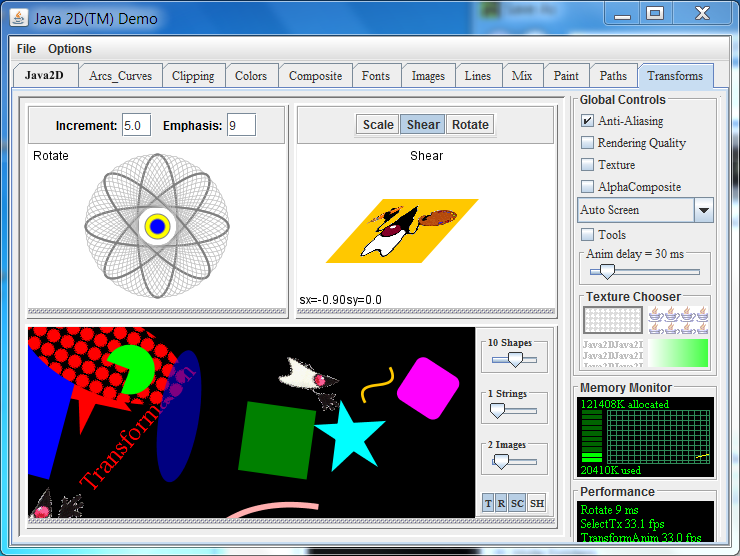
Task: Open the Options menu
Action: click(x=70, y=49)
